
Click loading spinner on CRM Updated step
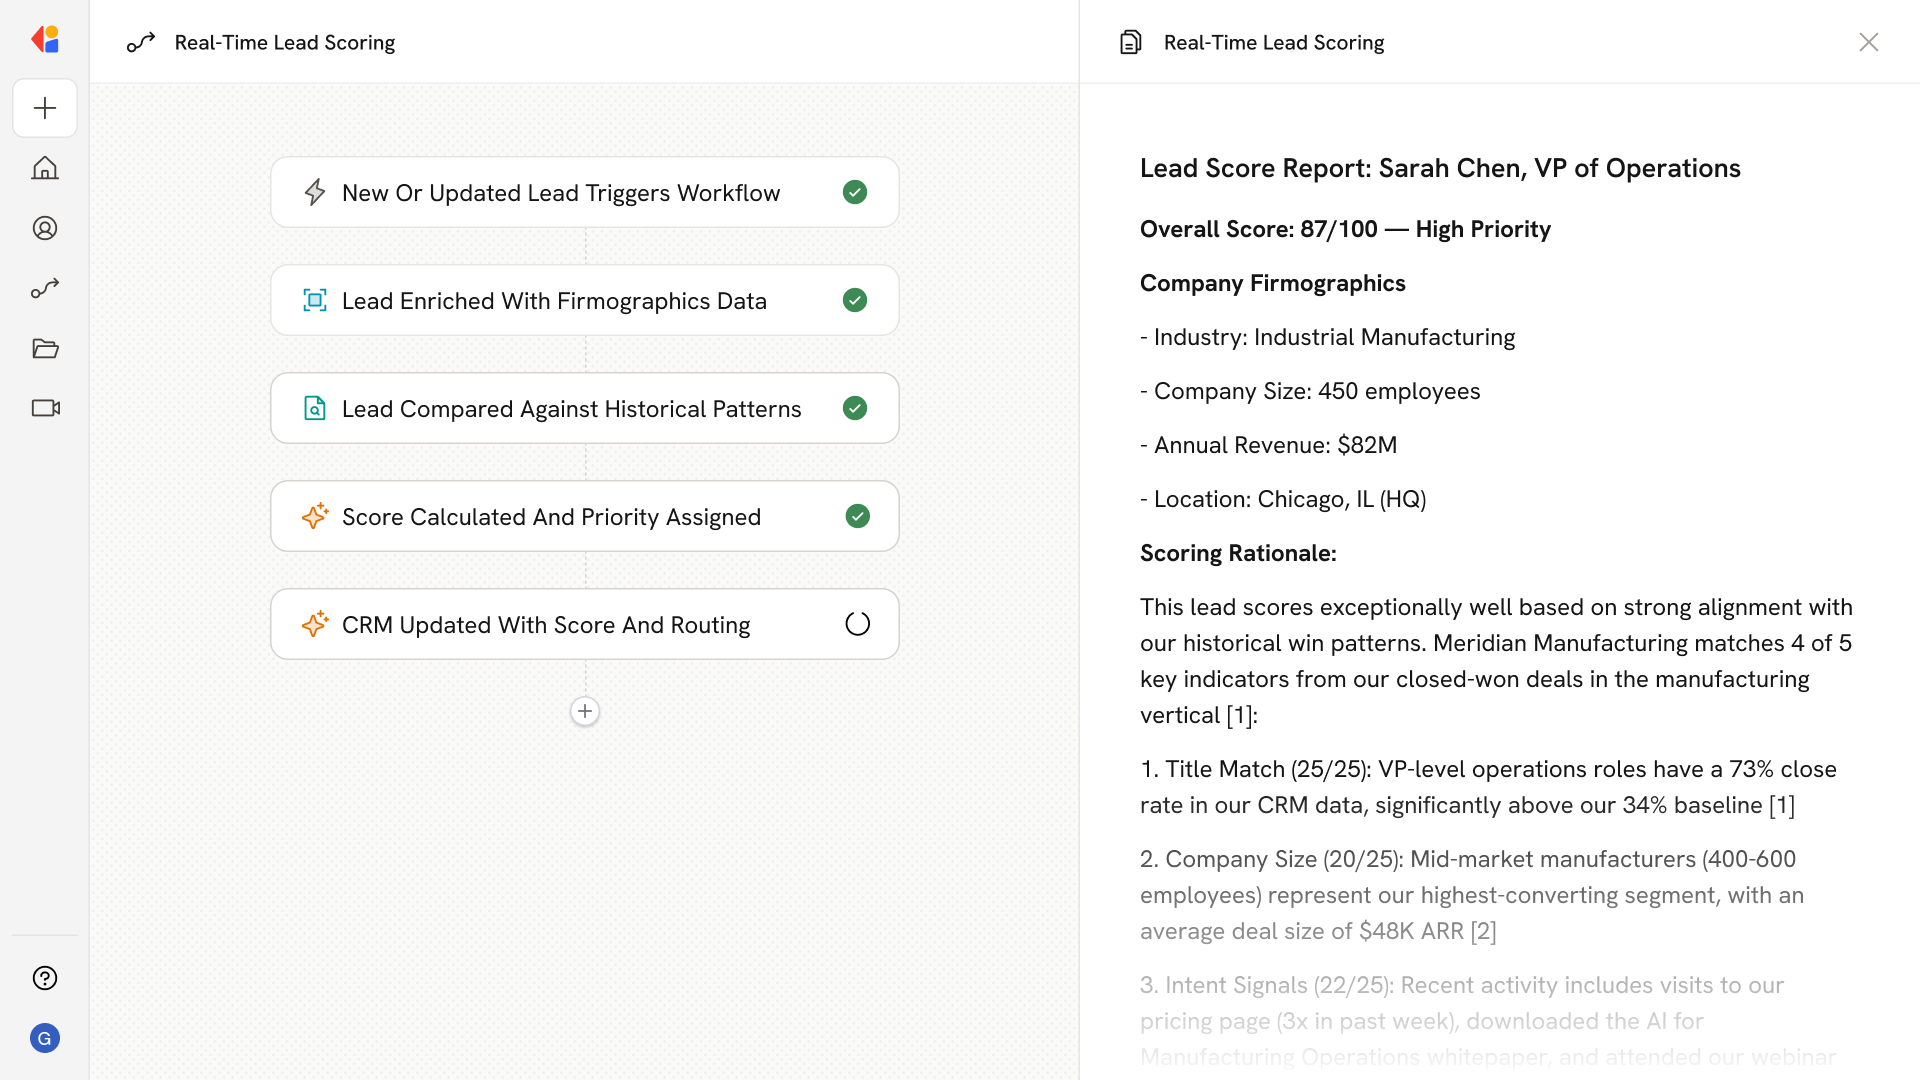pos(857,624)
